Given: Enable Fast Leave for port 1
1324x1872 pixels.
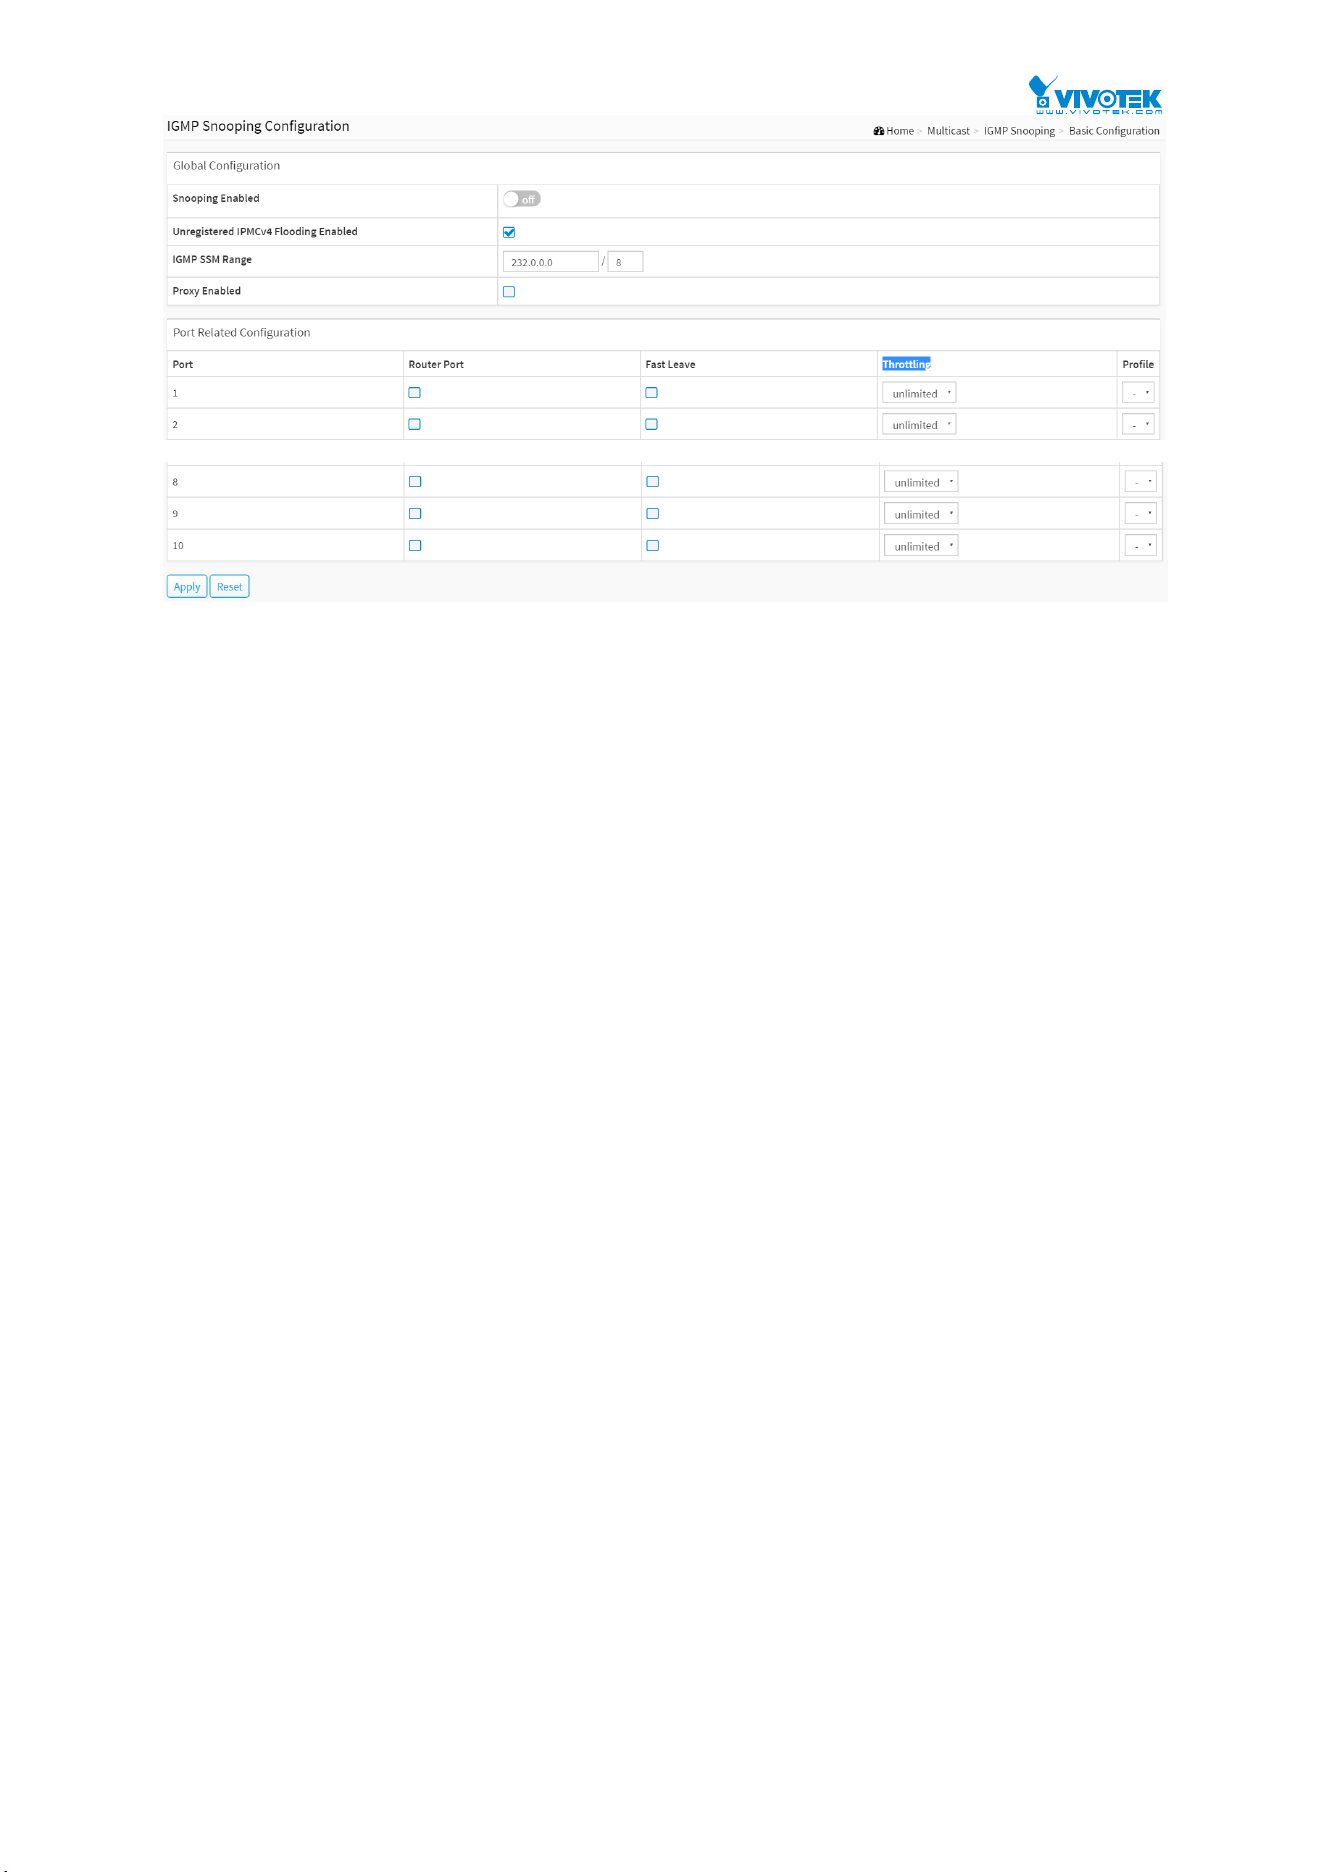Looking at the screenshot, I should click(x=651, y=393).
